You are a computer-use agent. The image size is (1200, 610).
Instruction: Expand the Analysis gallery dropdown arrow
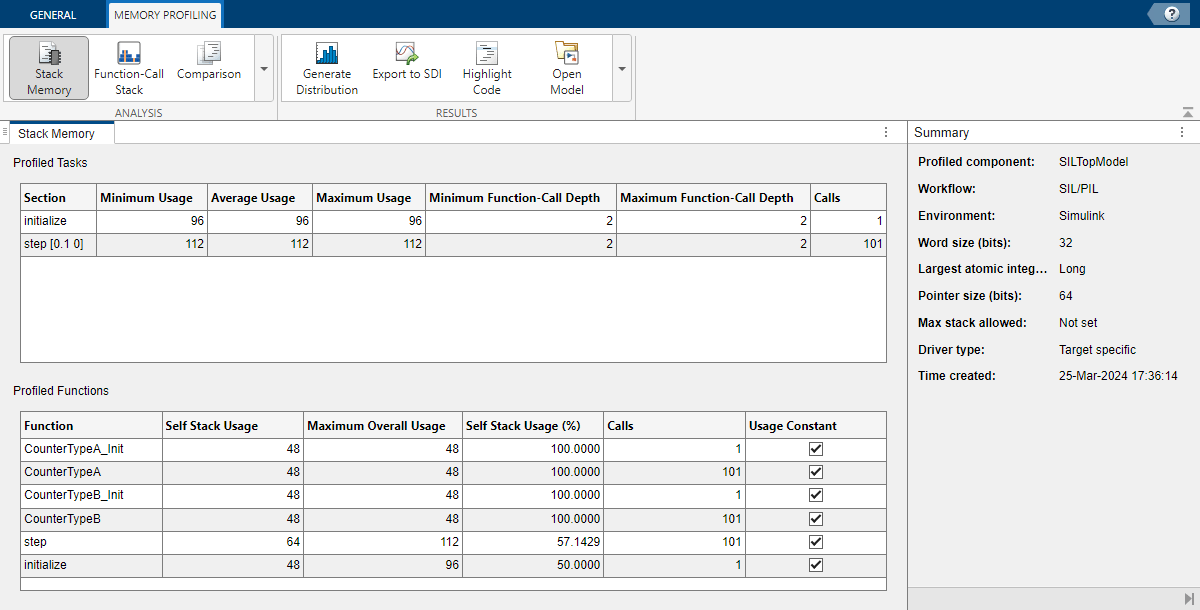(x=264, y=69)
